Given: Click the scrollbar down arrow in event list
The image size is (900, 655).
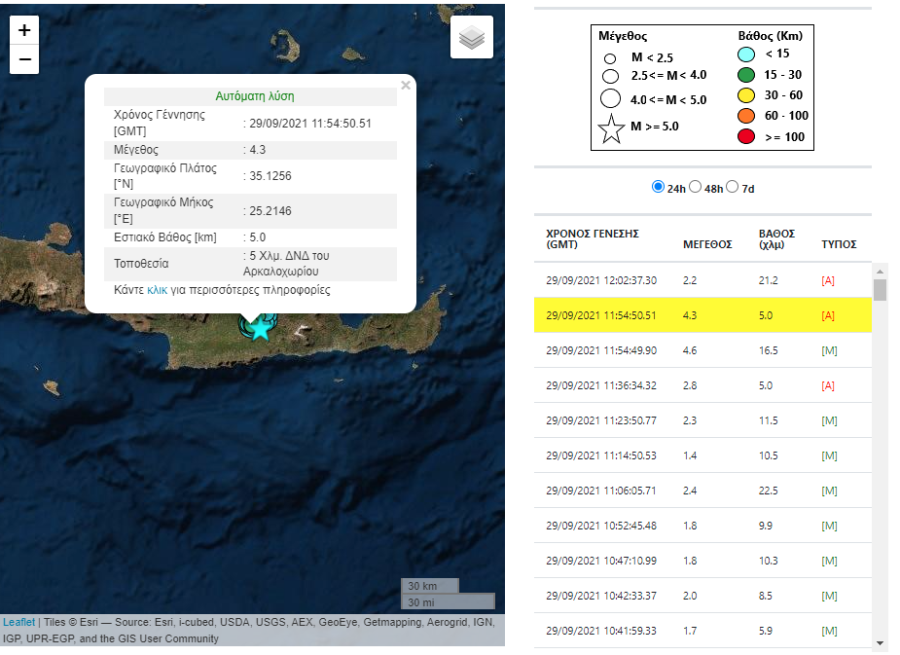Looking at the screenshot, I should 880,644.
